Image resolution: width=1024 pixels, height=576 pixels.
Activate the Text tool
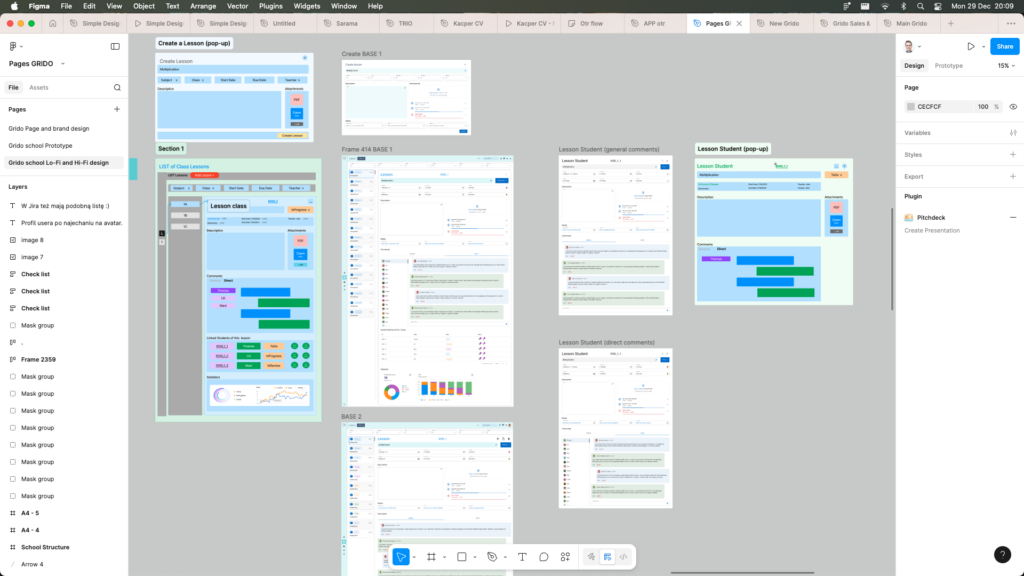[522, 557]
